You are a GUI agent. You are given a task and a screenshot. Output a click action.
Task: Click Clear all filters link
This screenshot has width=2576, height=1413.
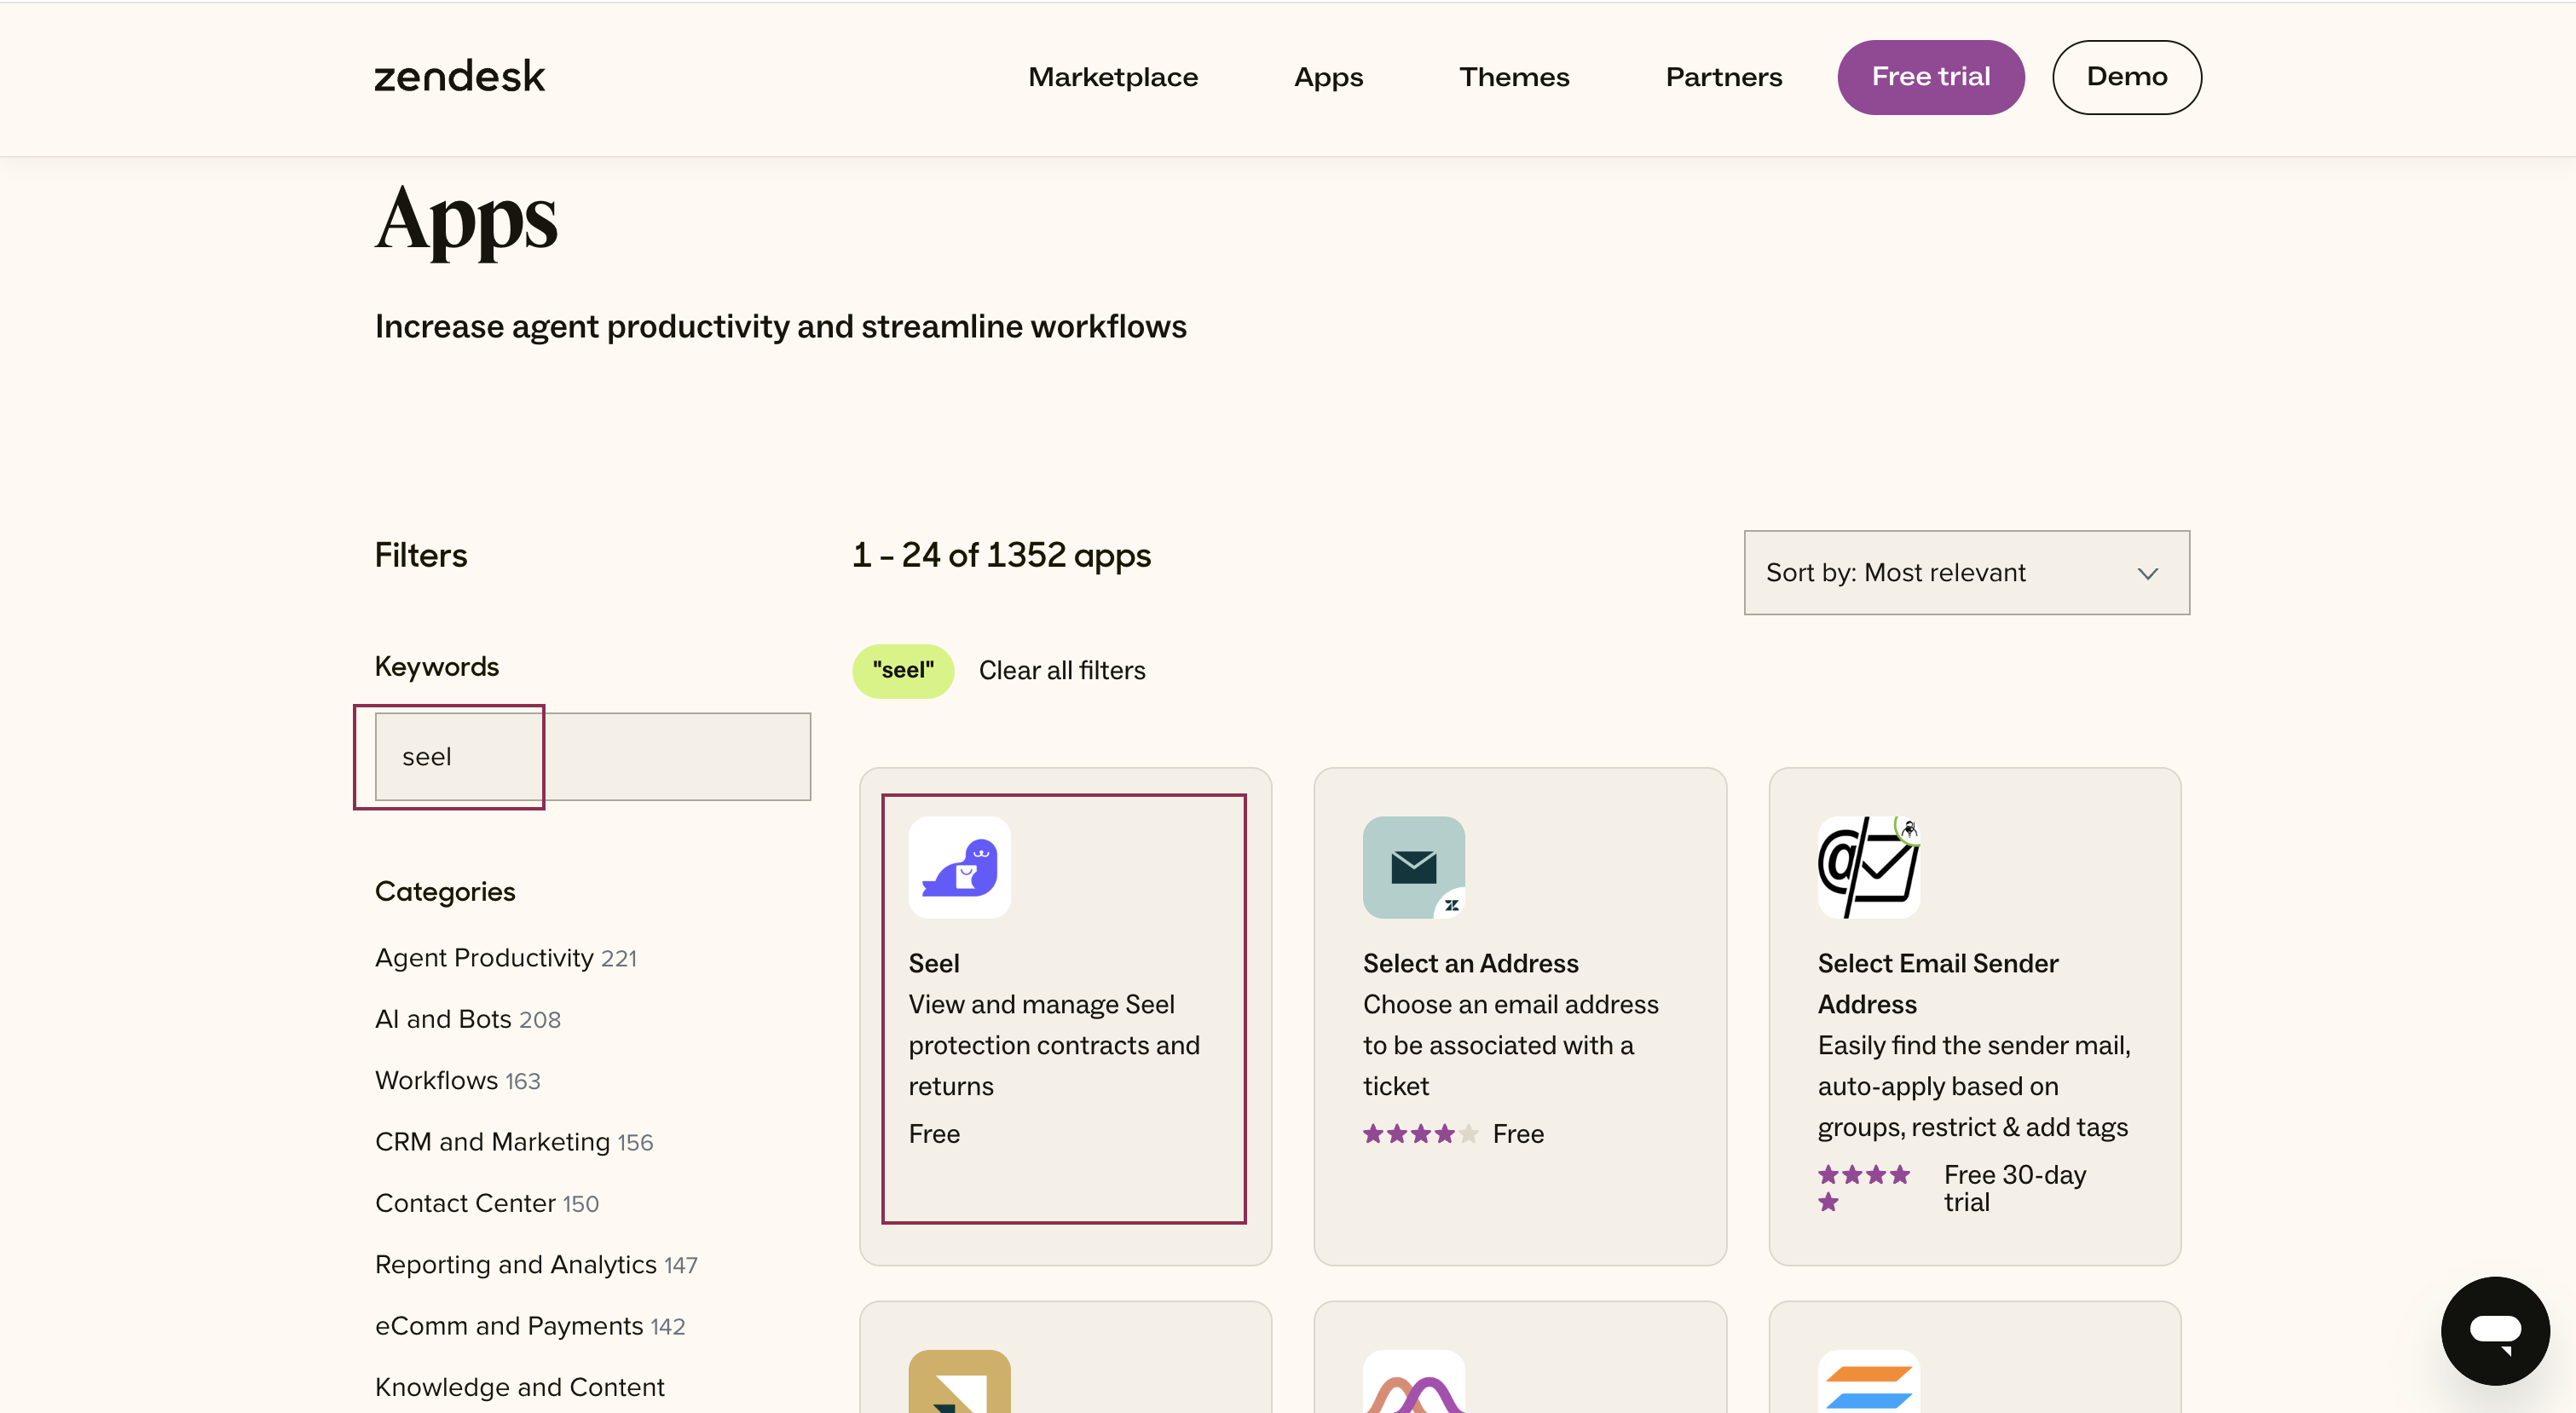pos(1061,670)
